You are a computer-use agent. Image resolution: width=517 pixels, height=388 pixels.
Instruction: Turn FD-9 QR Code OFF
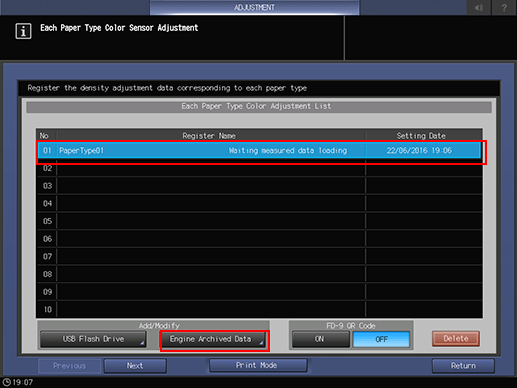pos(381,339)
